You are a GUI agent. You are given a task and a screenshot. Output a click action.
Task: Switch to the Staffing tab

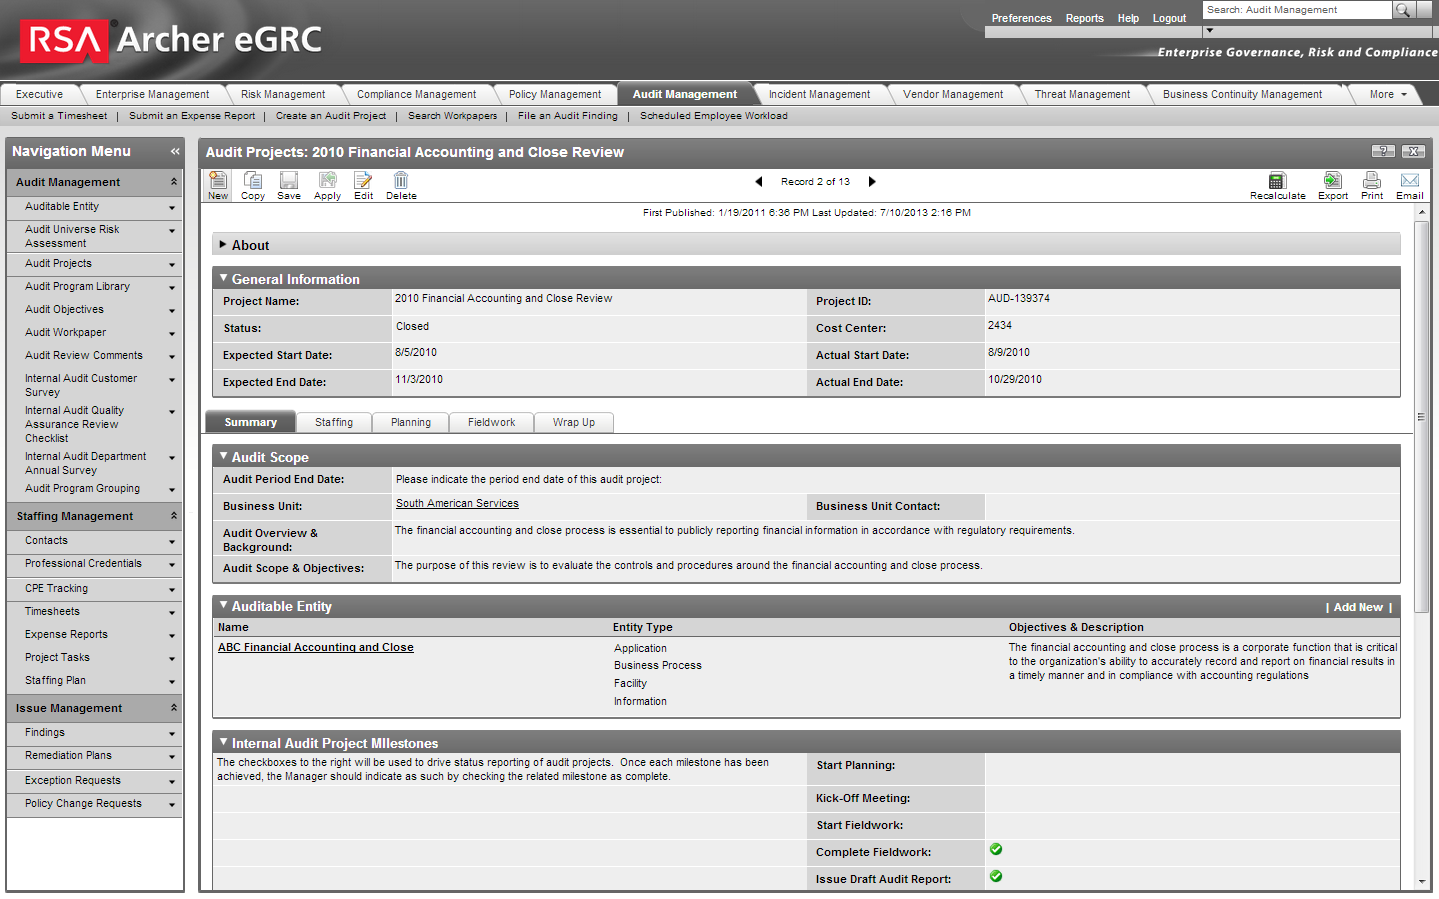(x=334, y=422)
